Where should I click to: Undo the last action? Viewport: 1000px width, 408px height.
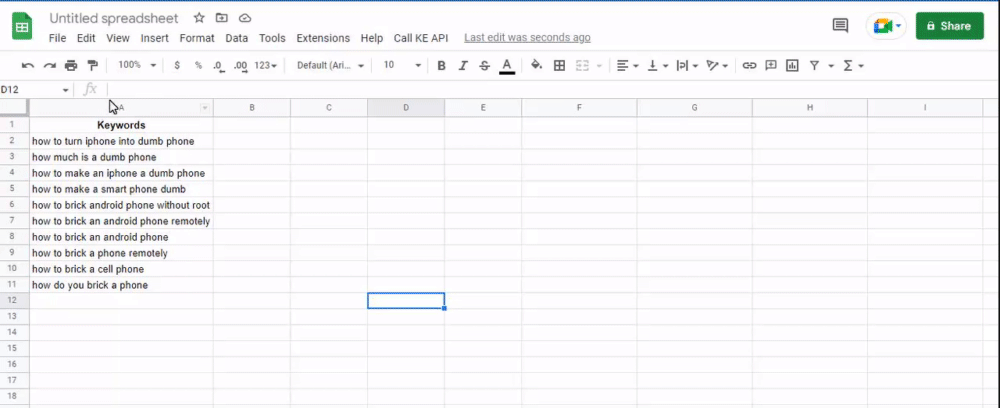[x=28, y=66]
